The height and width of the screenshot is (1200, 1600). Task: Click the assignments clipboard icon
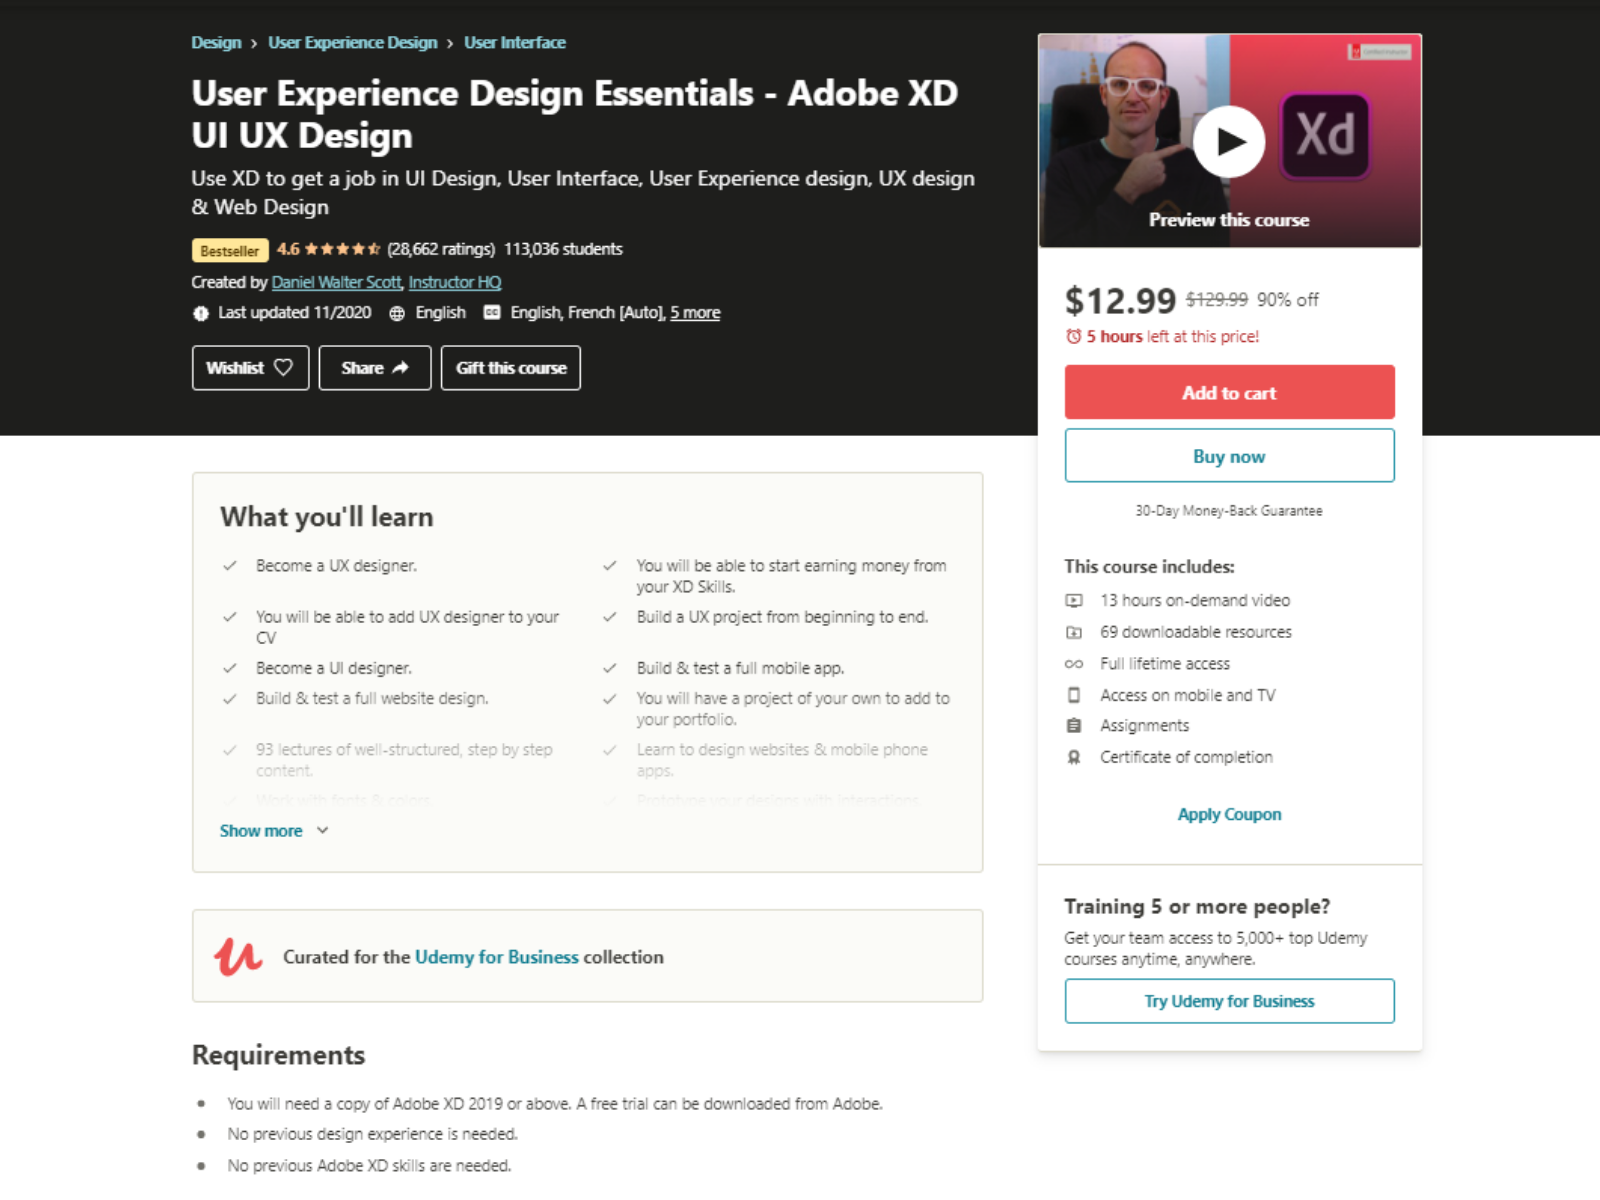coord(1074,725)
